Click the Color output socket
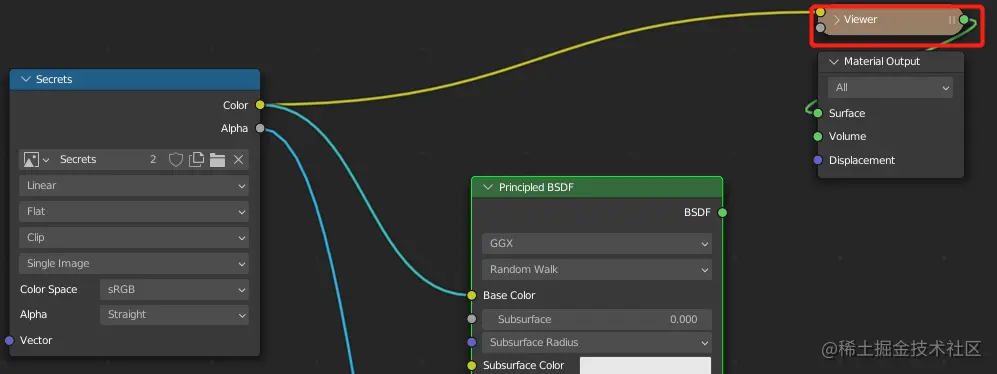This screenshot has width=997, height=374. click(259, 105)
